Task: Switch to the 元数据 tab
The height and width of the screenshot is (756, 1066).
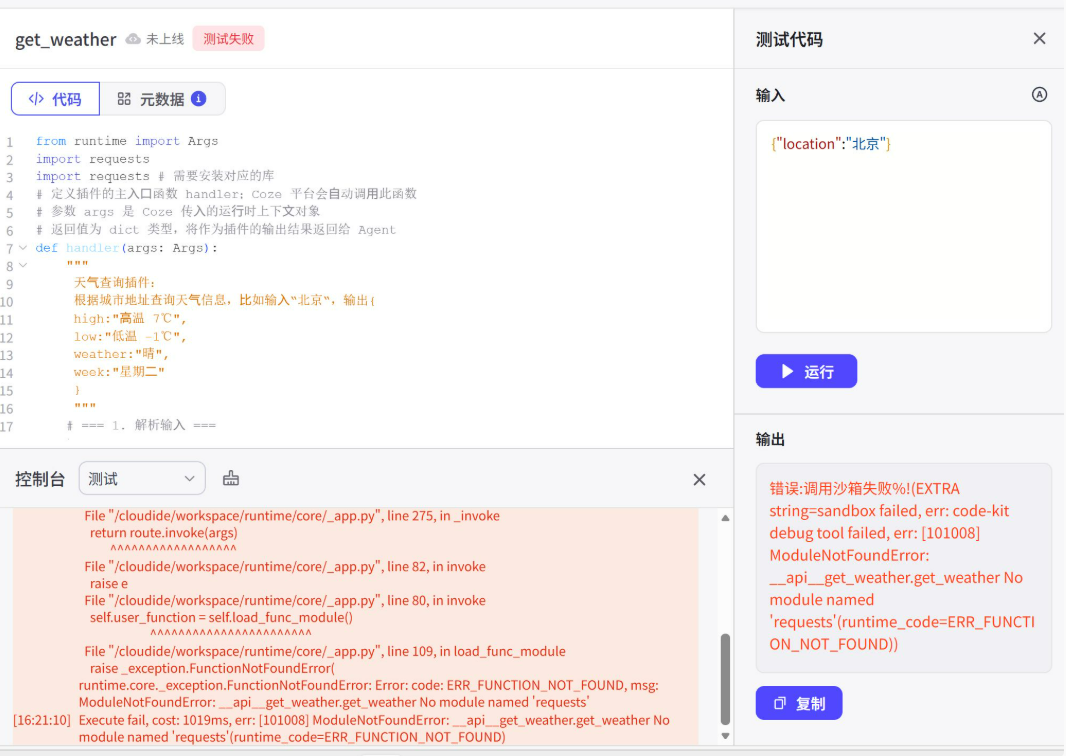Action: point(162,99)
